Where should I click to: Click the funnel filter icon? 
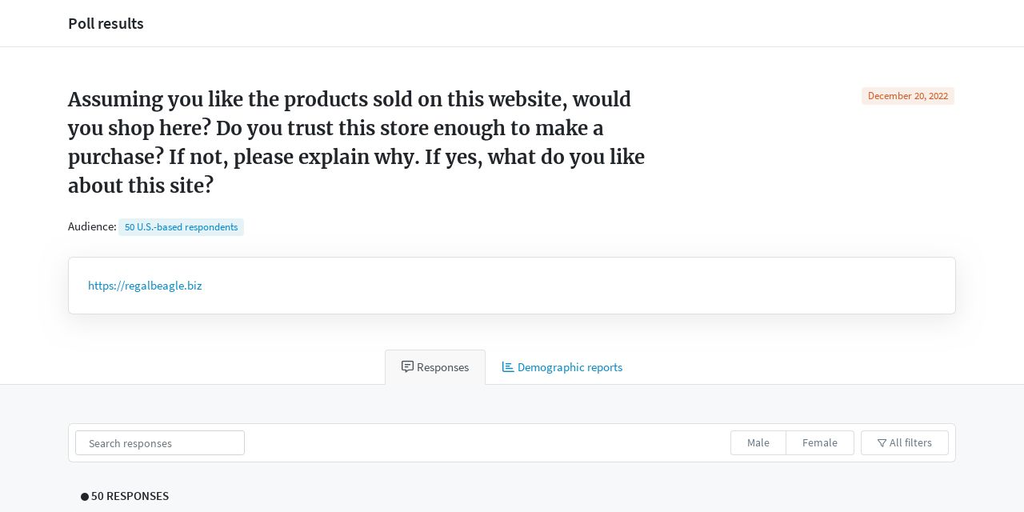pyautogui.click(x=882, y=443)
